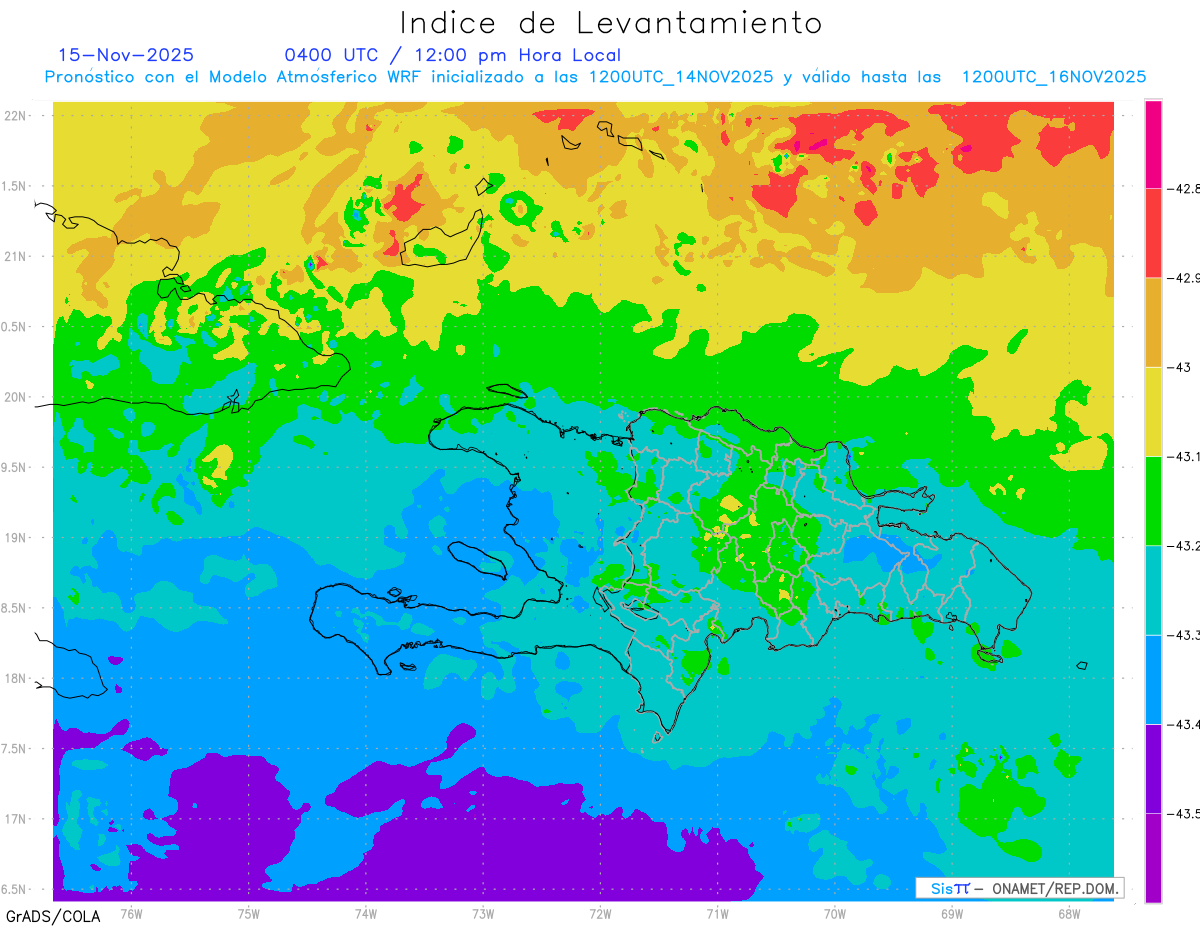
Task: Click the latitude label '22N'
Action: click(17, 116)
